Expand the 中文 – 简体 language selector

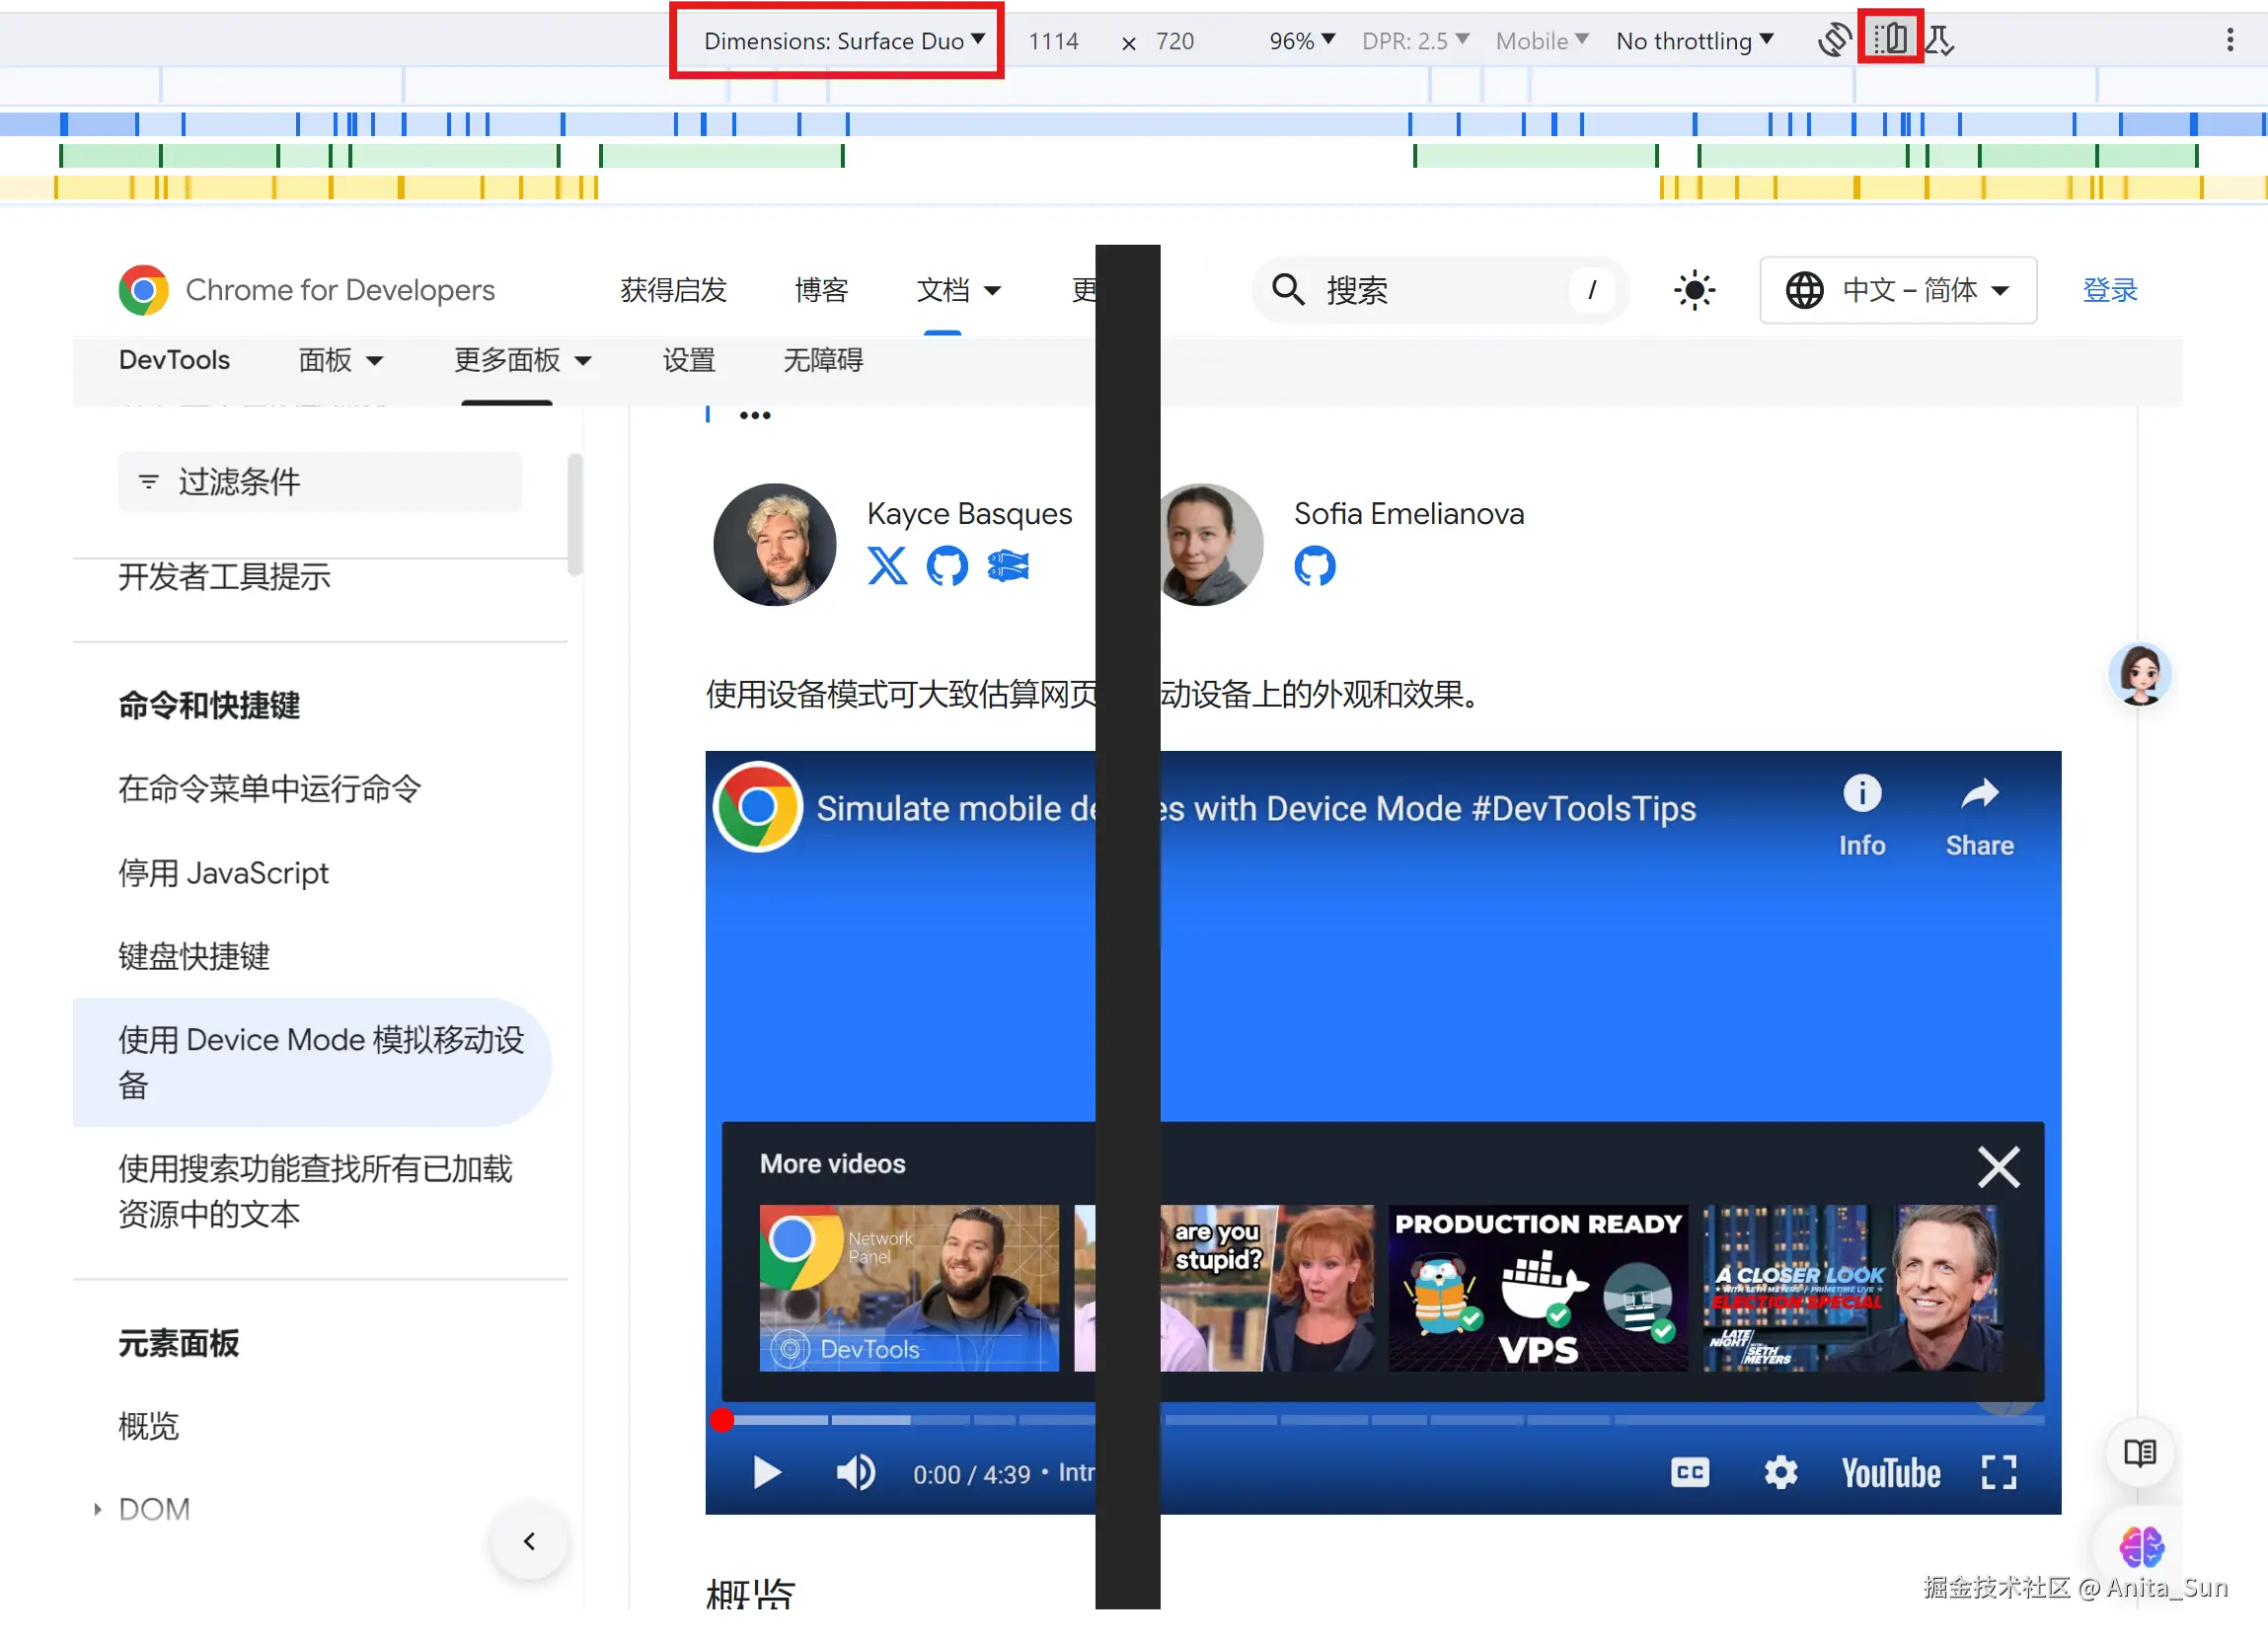[x=1897, y=291]
